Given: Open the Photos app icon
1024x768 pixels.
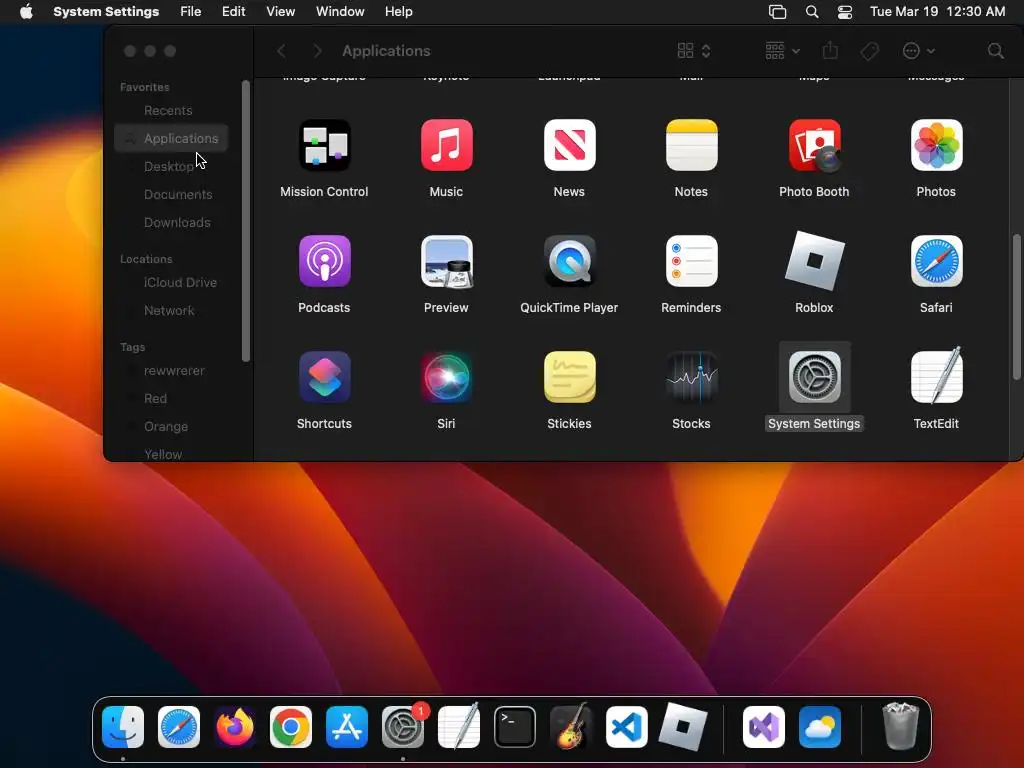Looking at the screenshot, I should click(x=936, y=145).
